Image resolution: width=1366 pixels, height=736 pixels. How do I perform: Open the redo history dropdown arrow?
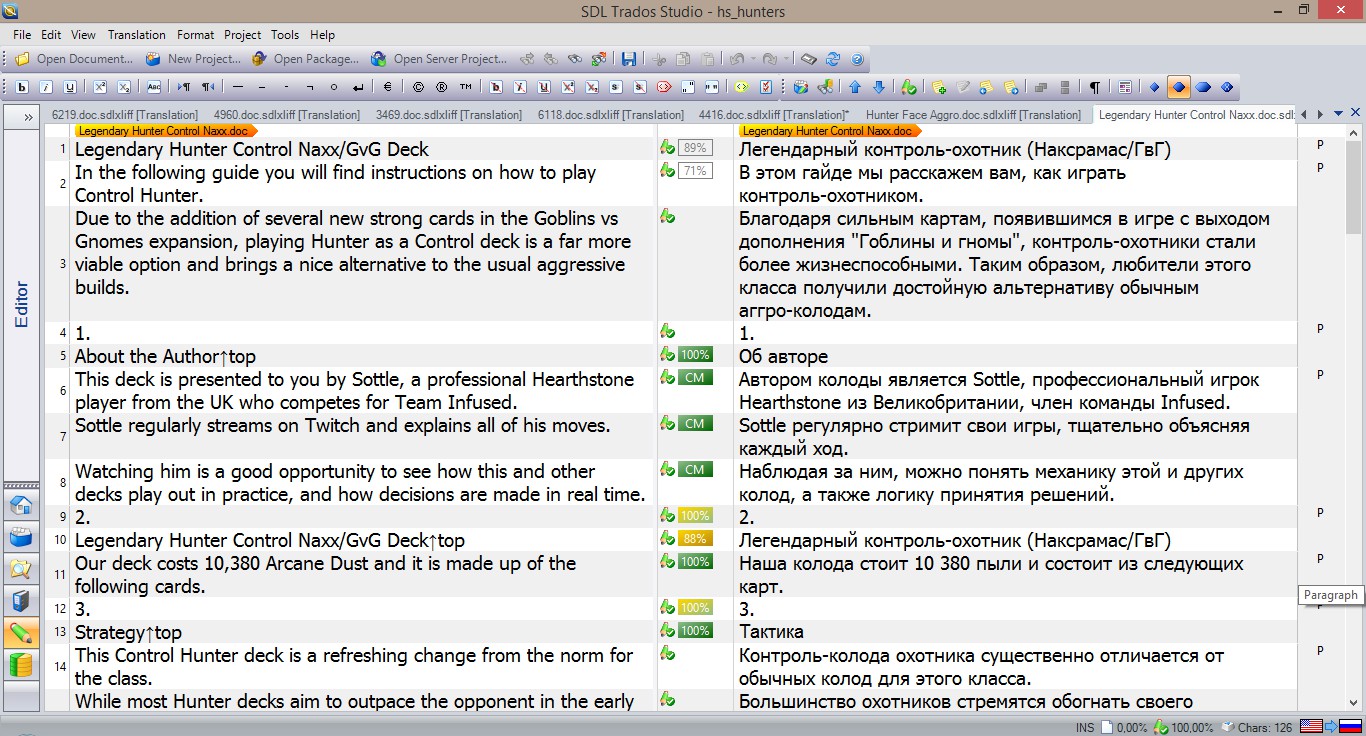point(787,59)
